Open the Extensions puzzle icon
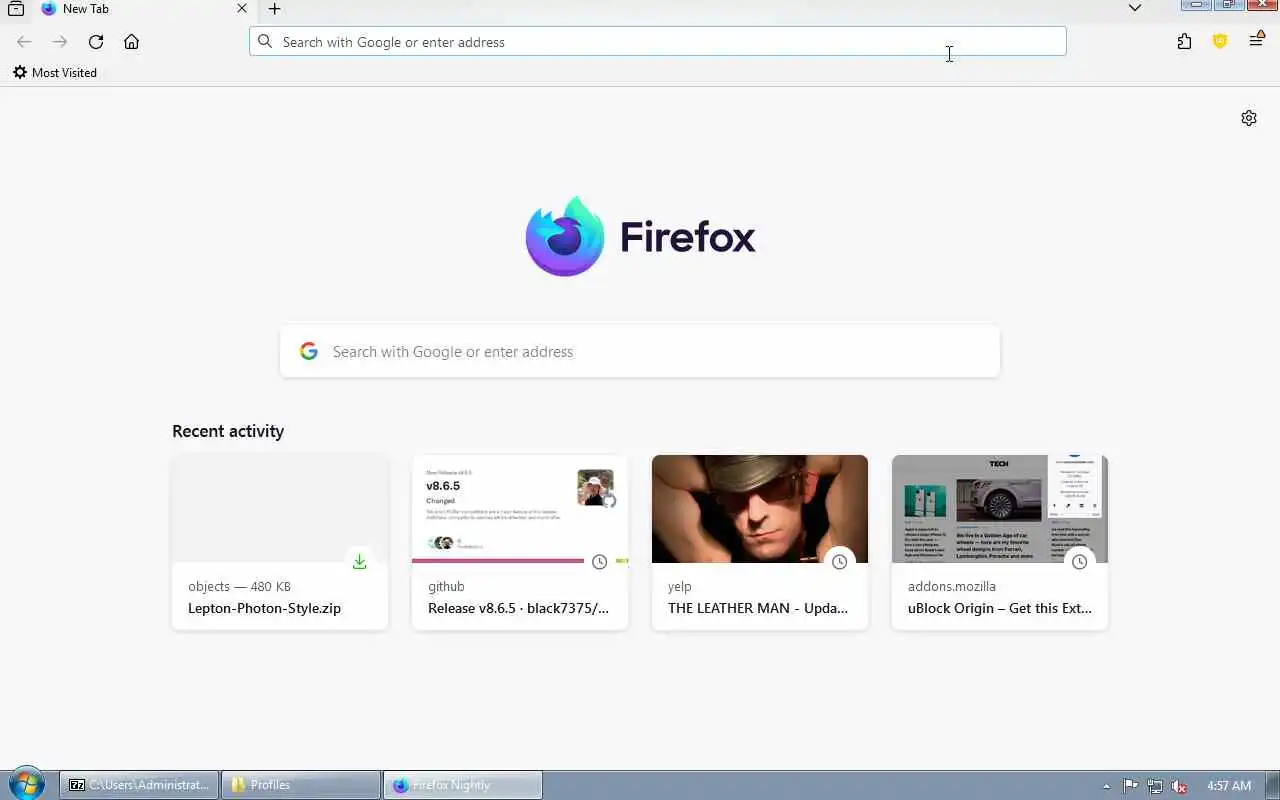The height and width of the screenshot is (800, 1280). pos(1184,42)
